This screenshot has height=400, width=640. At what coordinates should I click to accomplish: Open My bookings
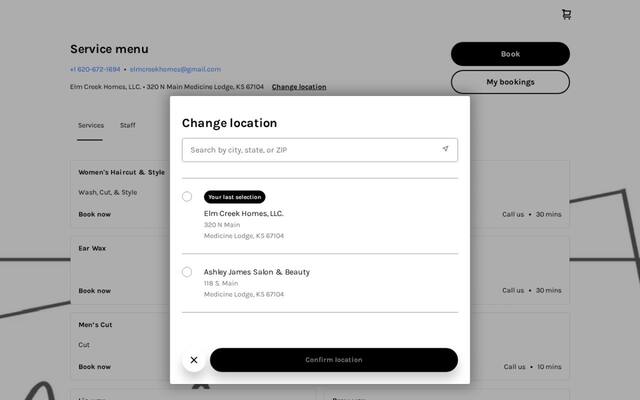point(510,82)
